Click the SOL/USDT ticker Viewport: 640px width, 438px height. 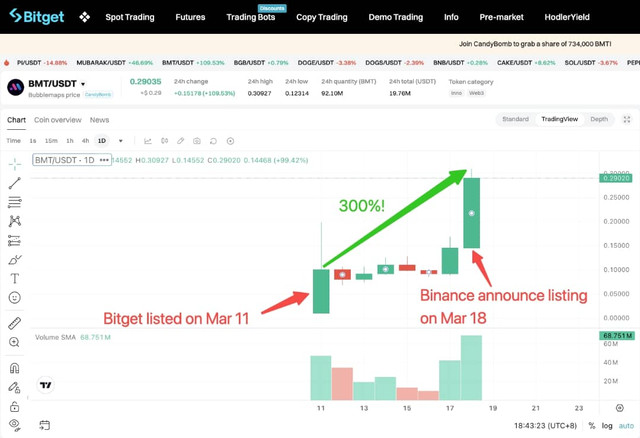(x=591, y=63)
